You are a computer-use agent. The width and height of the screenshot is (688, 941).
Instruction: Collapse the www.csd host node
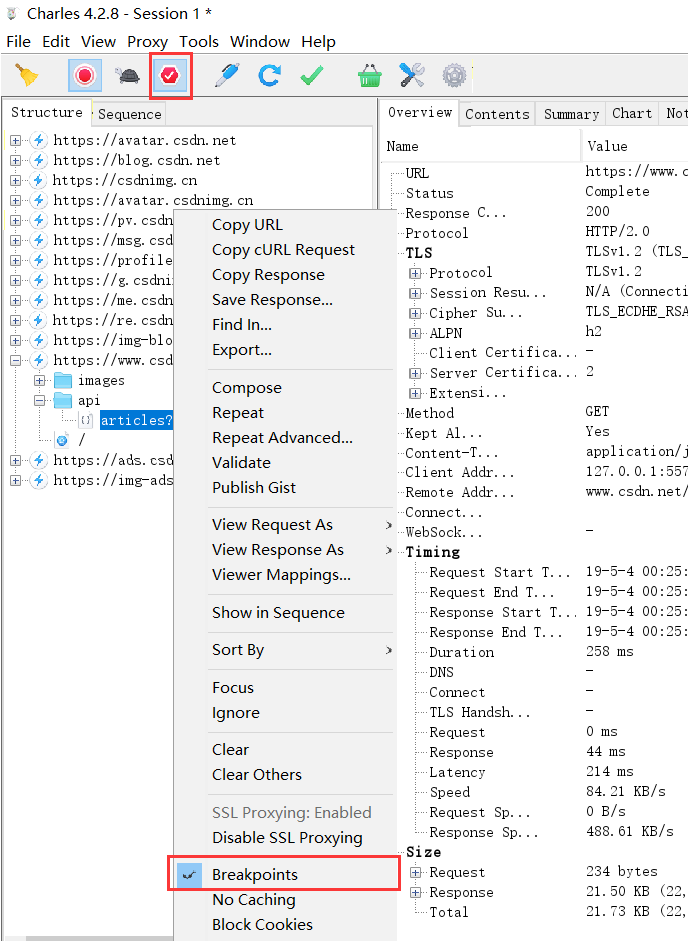tap(16, 360)
